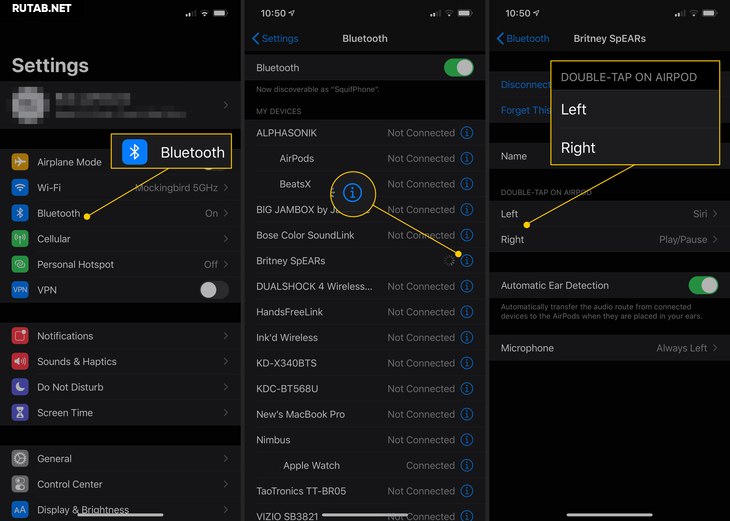
Task: Tap the Wi-Fi icon in Settings
Action: click(20, 187)
